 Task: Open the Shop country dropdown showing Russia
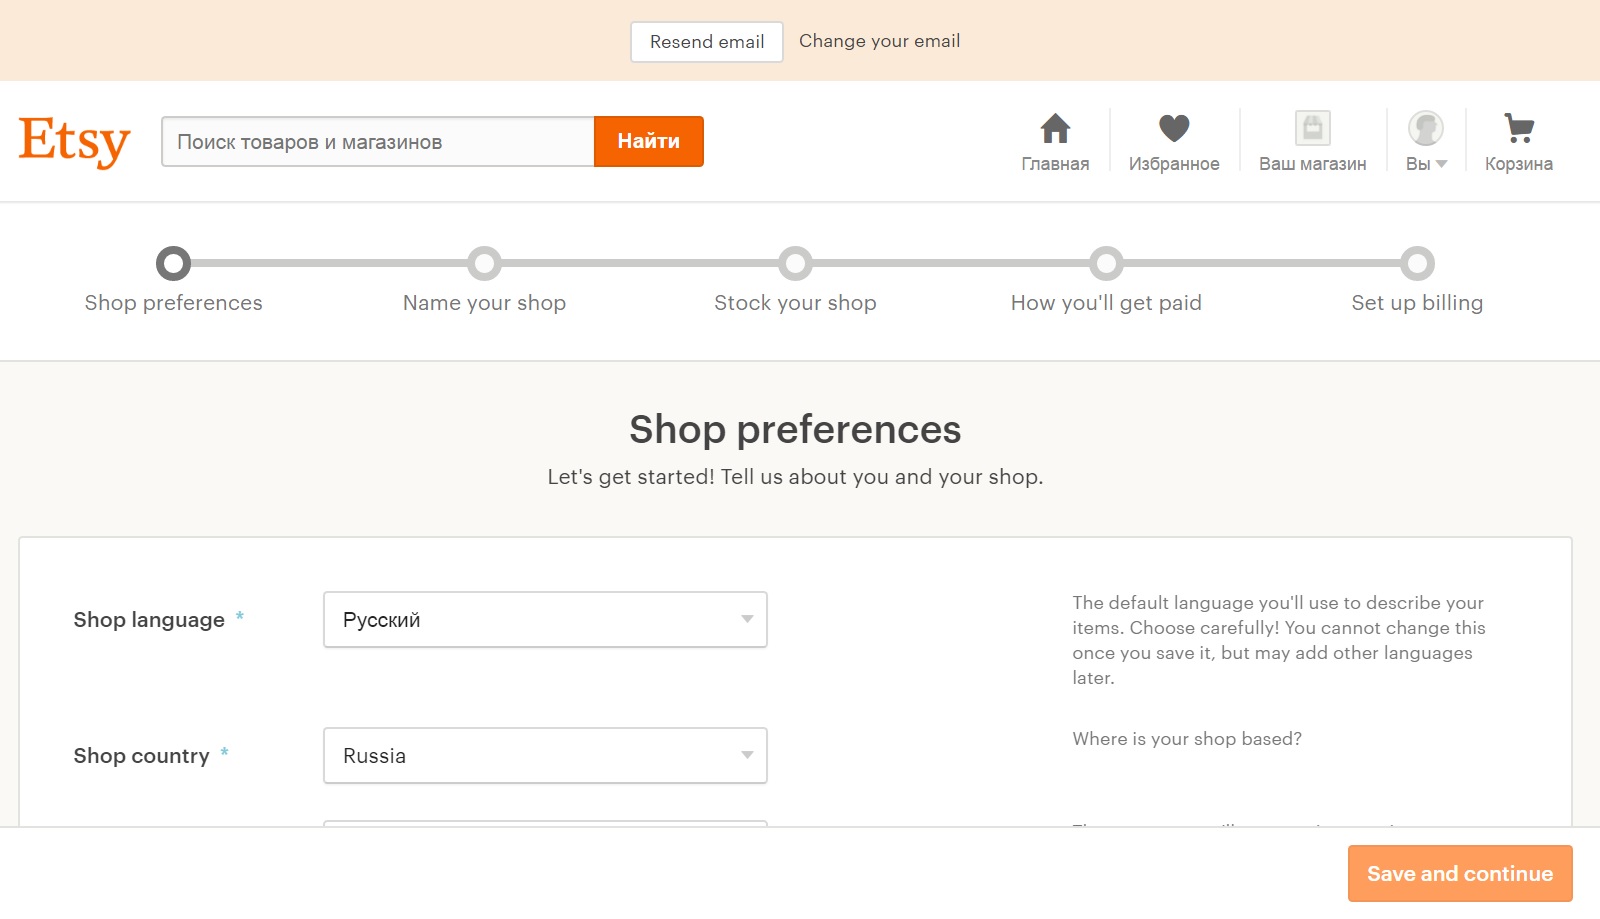pyautogui.click(x=545, y=756)
